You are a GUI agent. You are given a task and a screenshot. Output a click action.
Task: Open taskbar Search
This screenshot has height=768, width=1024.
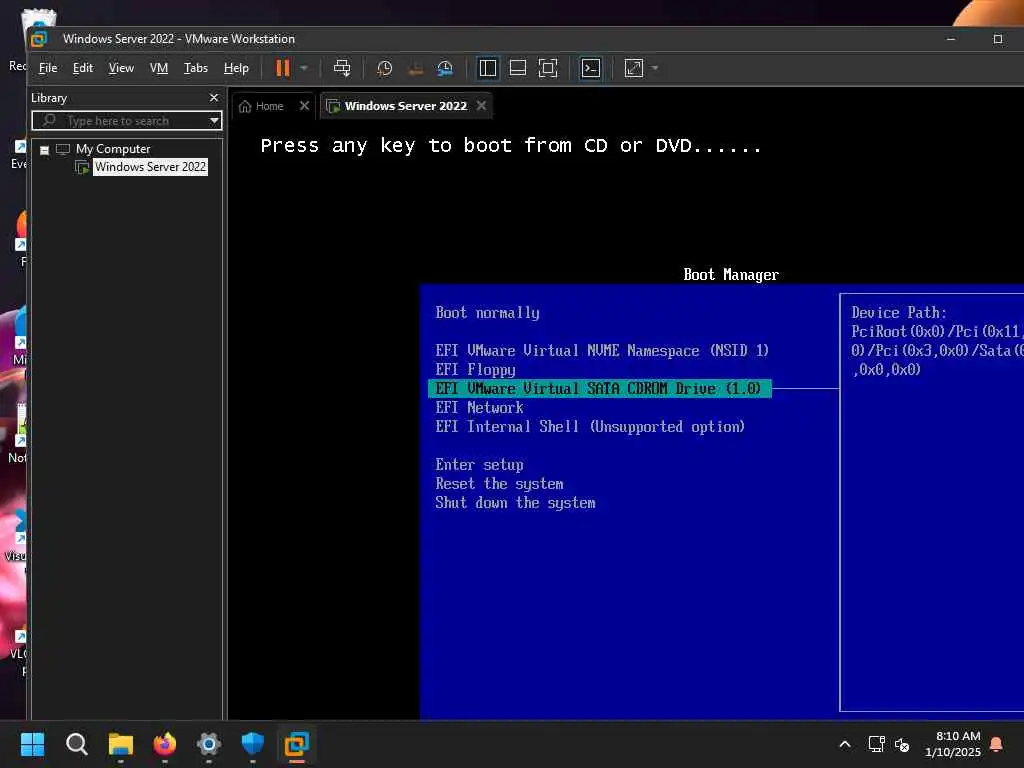coord(76,744)
